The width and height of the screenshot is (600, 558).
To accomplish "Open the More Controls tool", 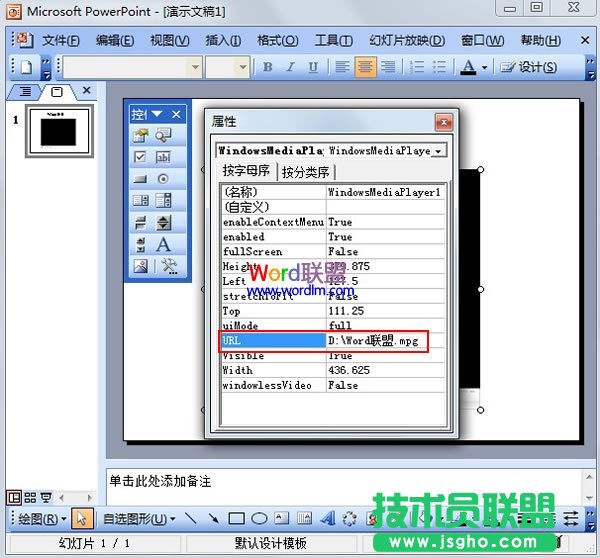I will [169, 266].
